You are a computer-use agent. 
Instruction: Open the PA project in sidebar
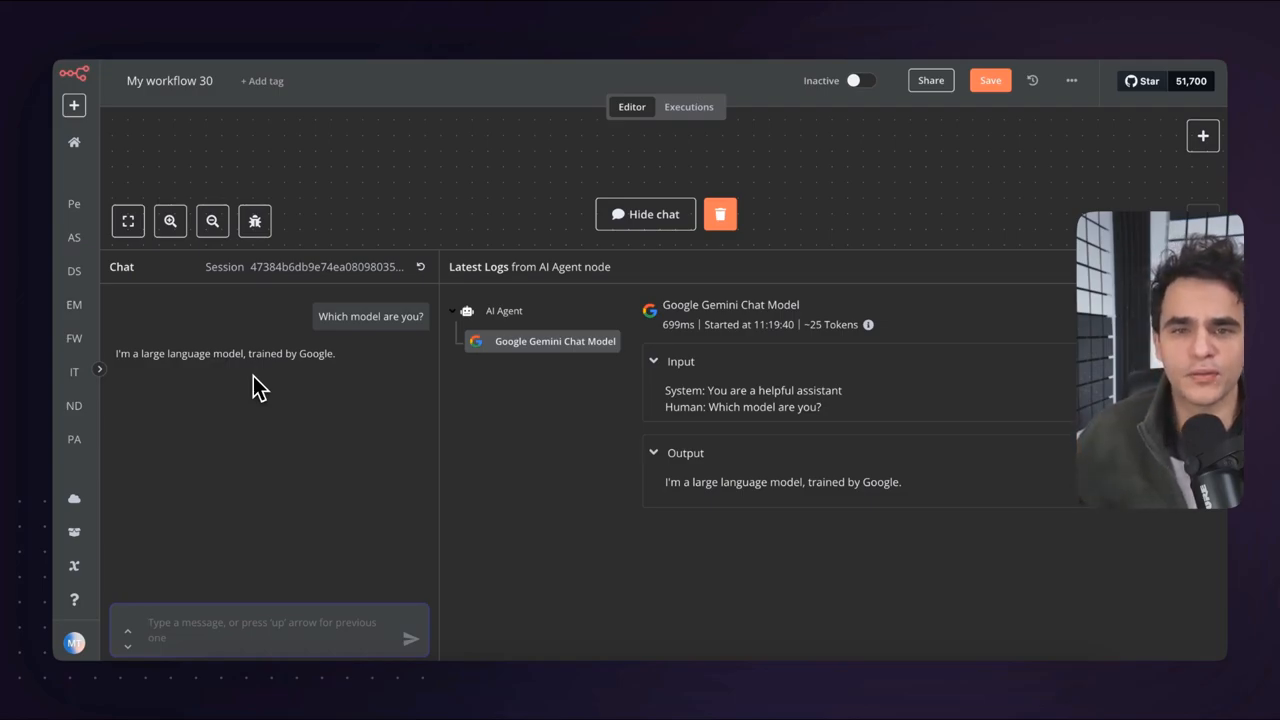point(74,439)
